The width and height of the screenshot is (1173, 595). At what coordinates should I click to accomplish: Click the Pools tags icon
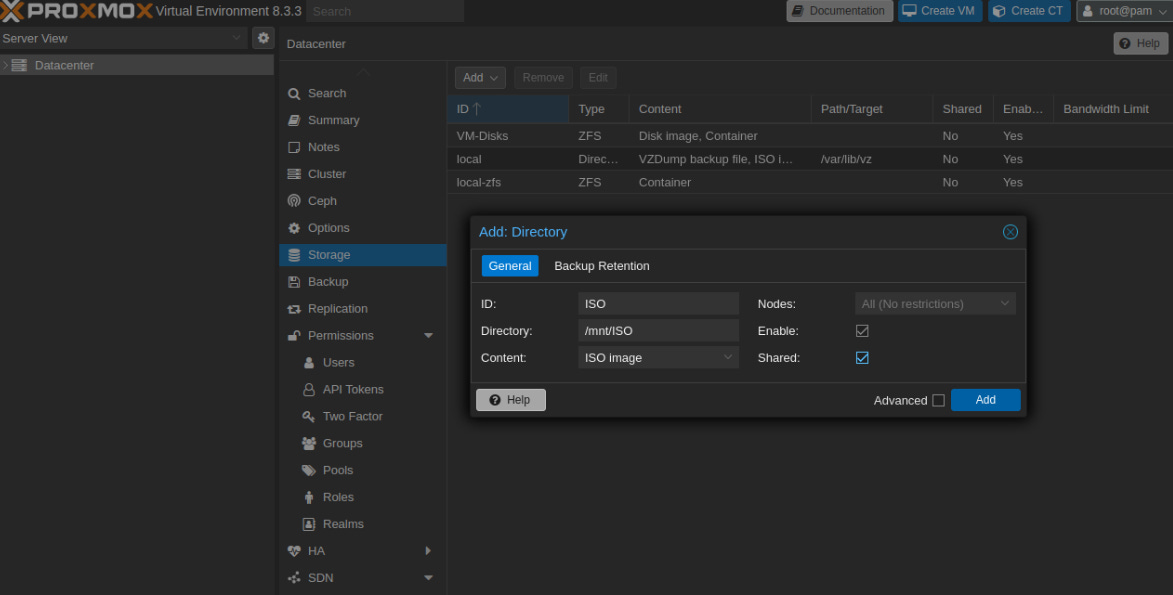tap(309, 470)
